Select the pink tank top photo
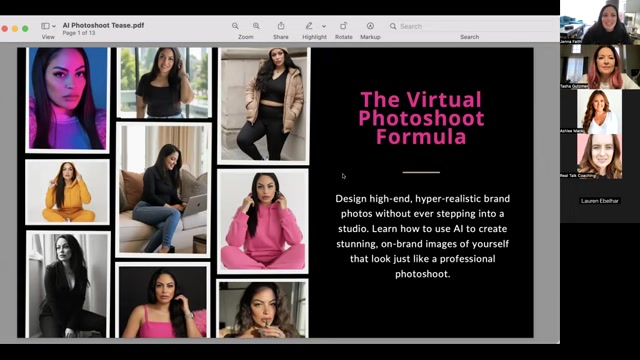 pos(163,300)
